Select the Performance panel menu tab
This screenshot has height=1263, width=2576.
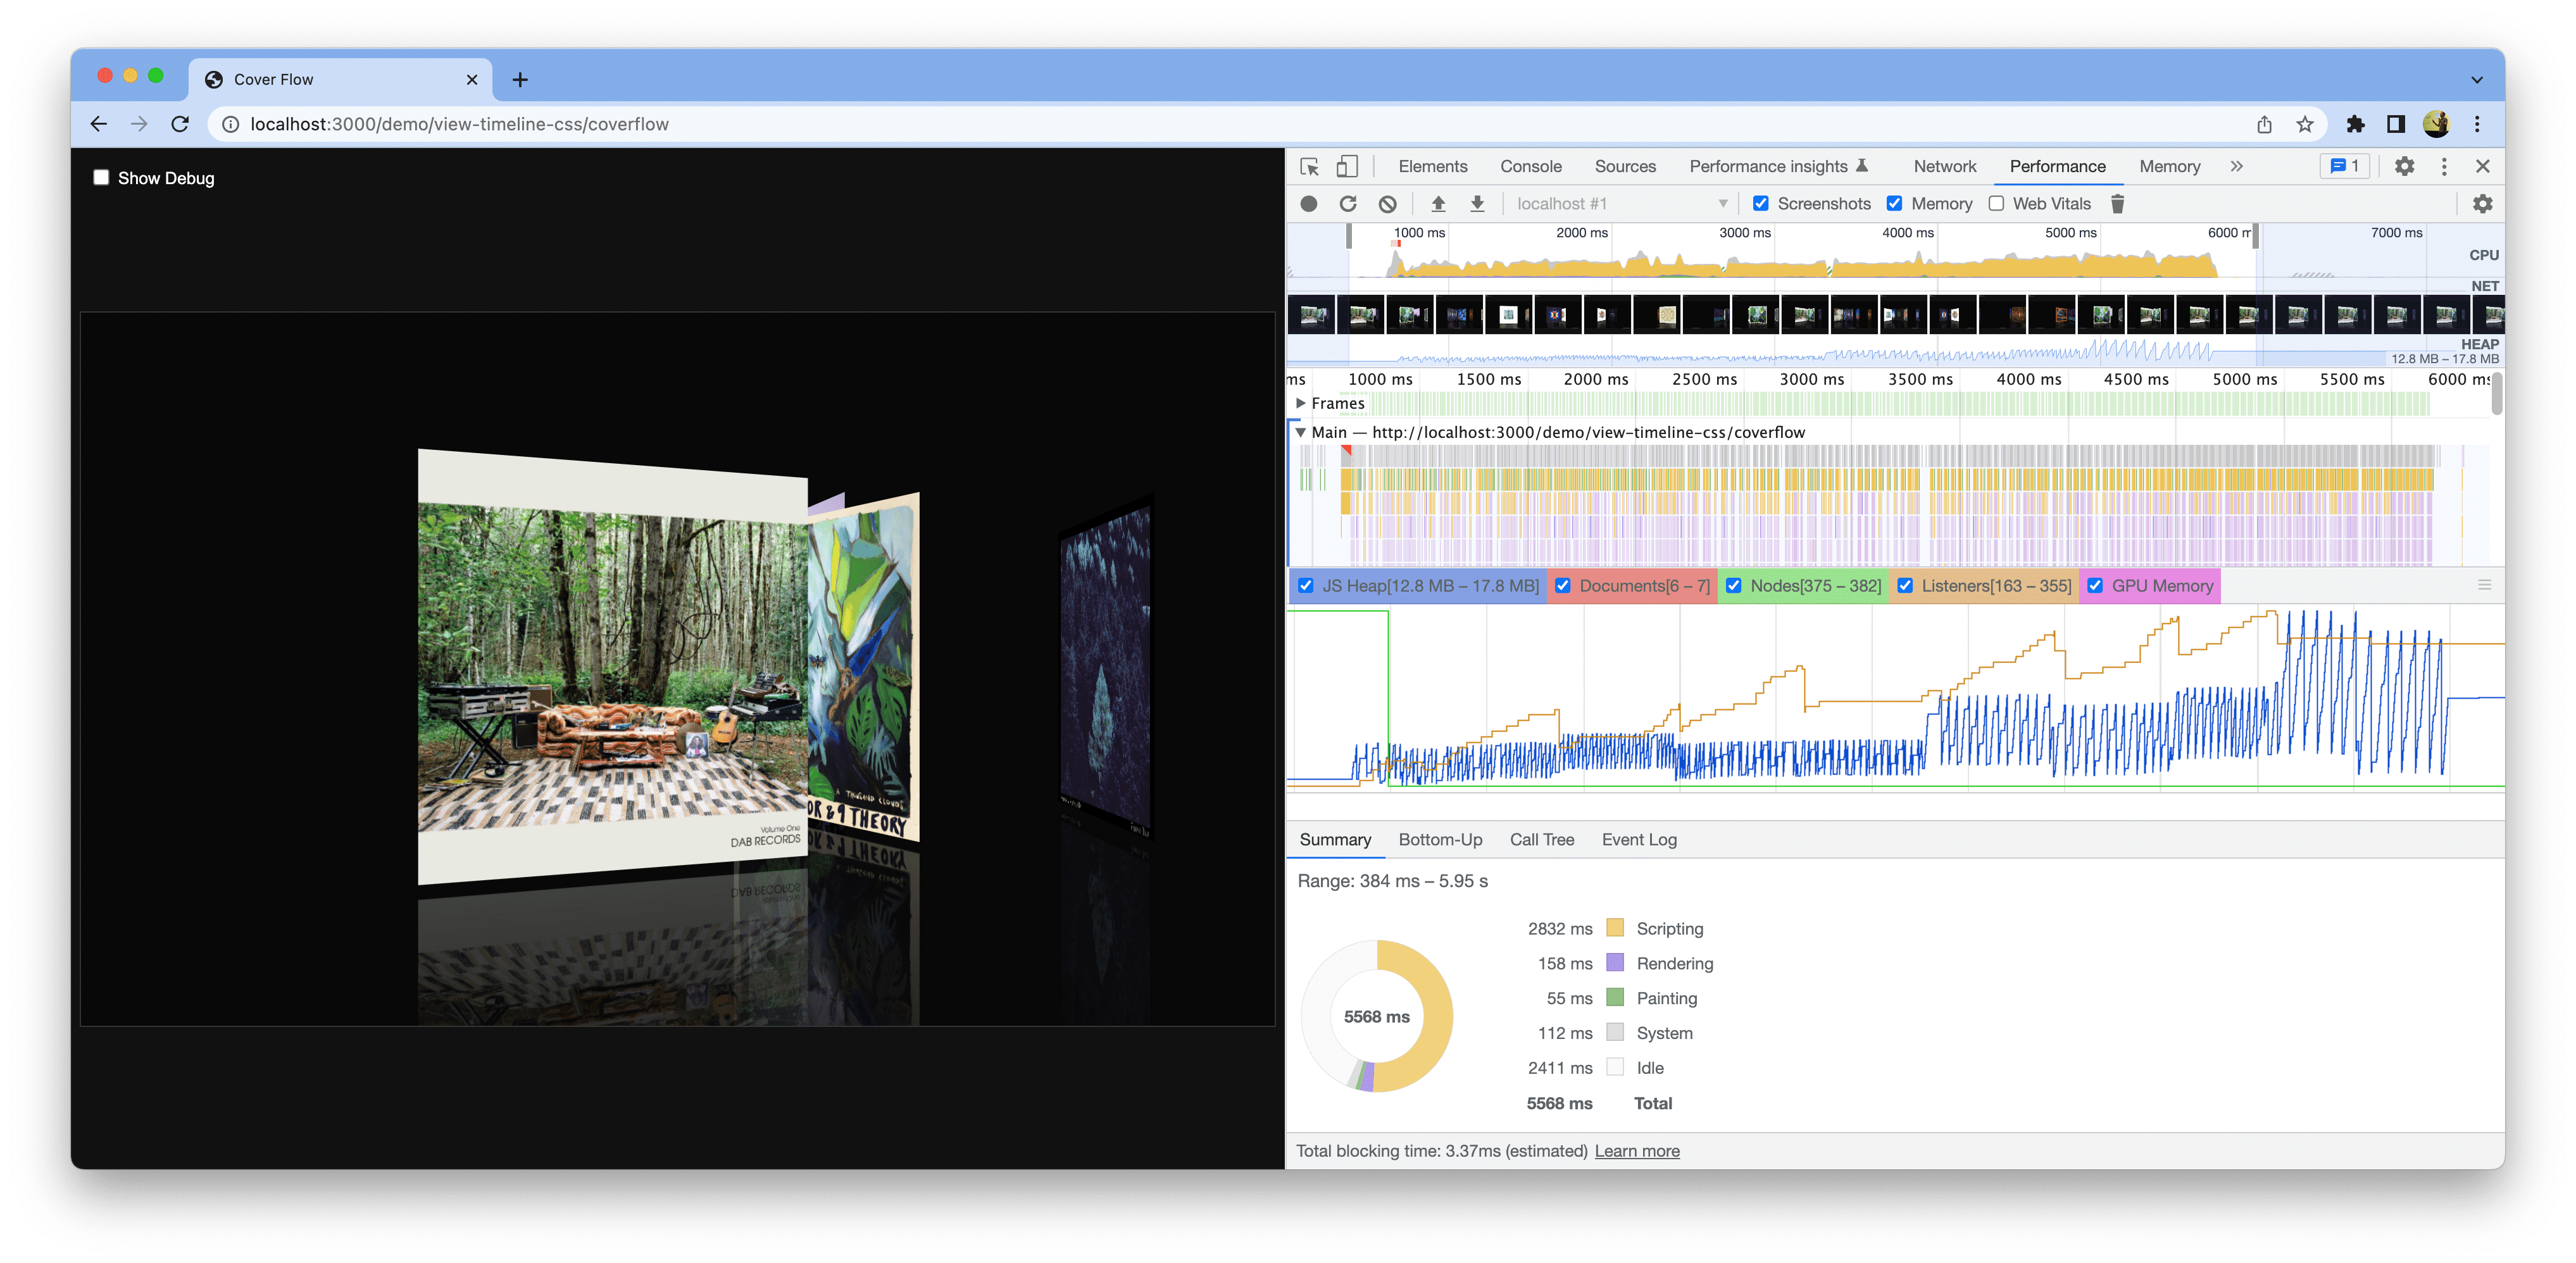(2057, 166)
